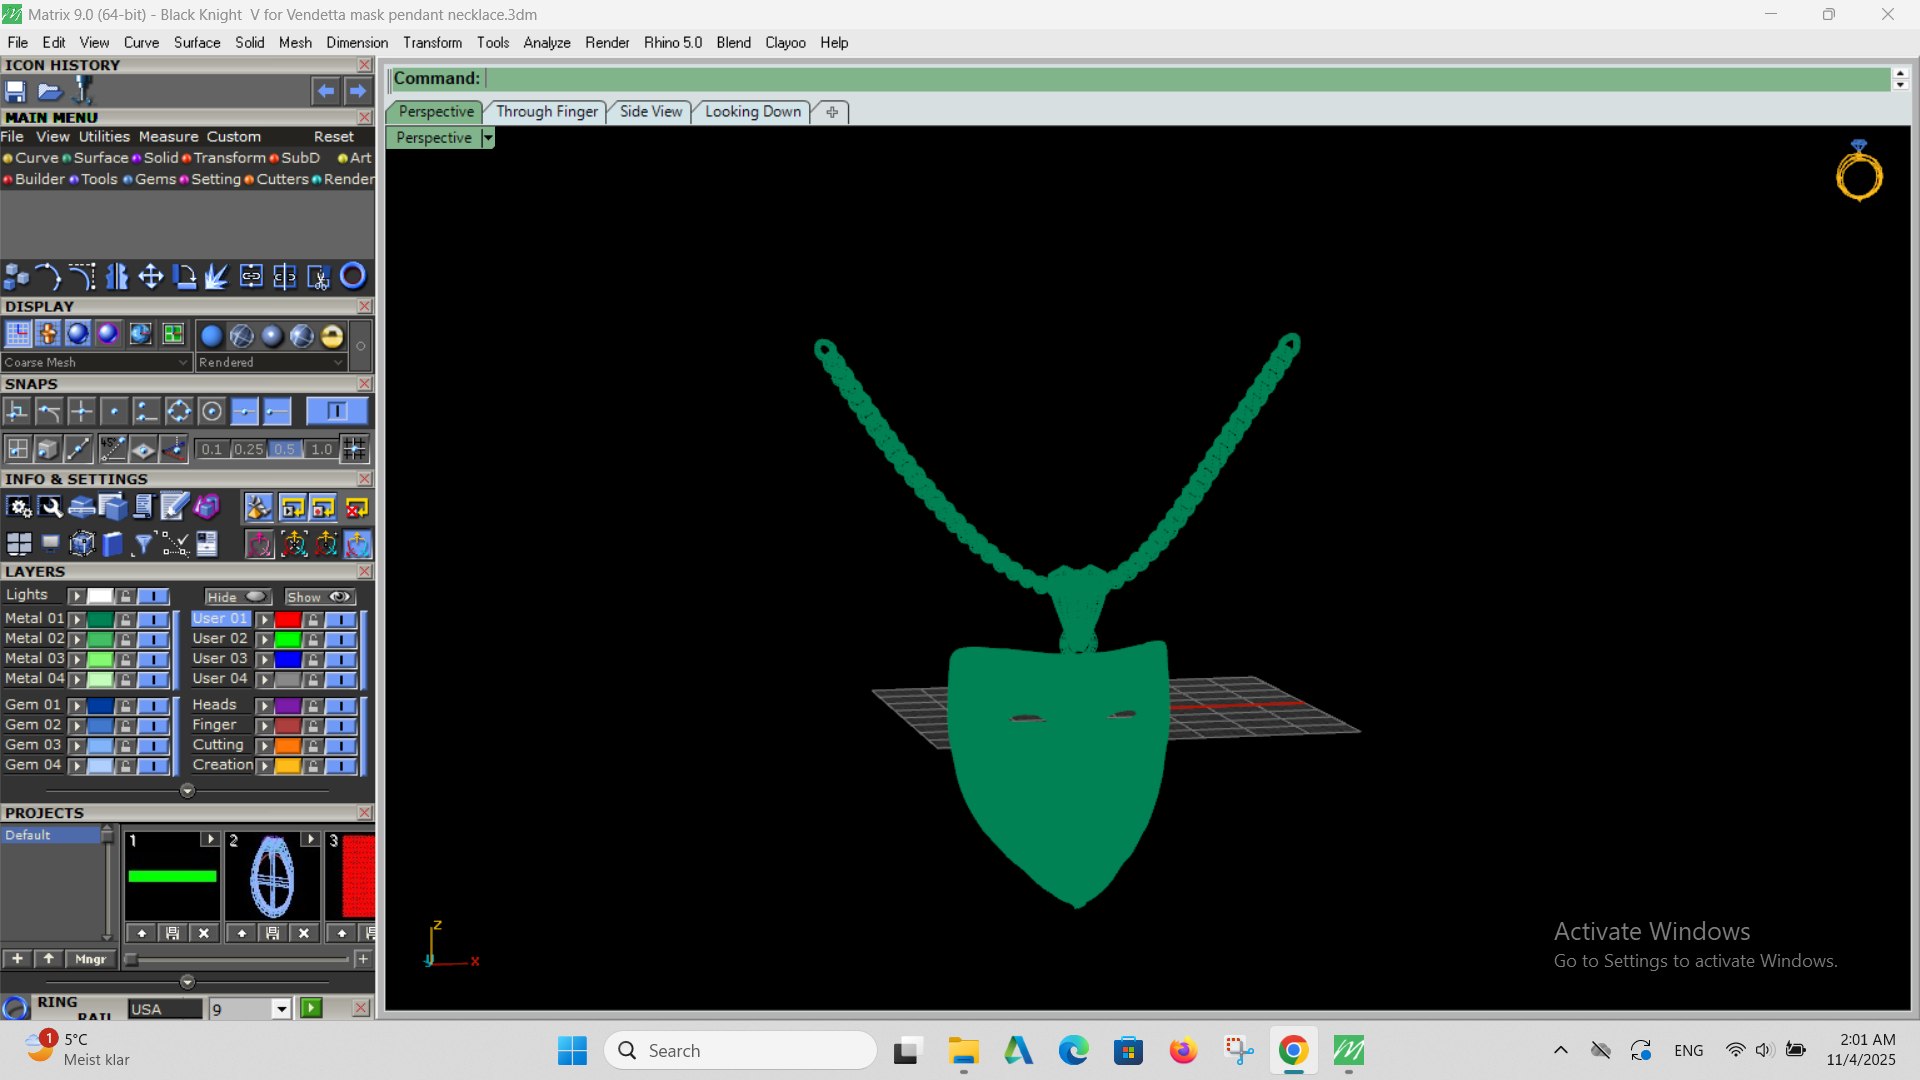Open the Transform menu

[432, 42]
